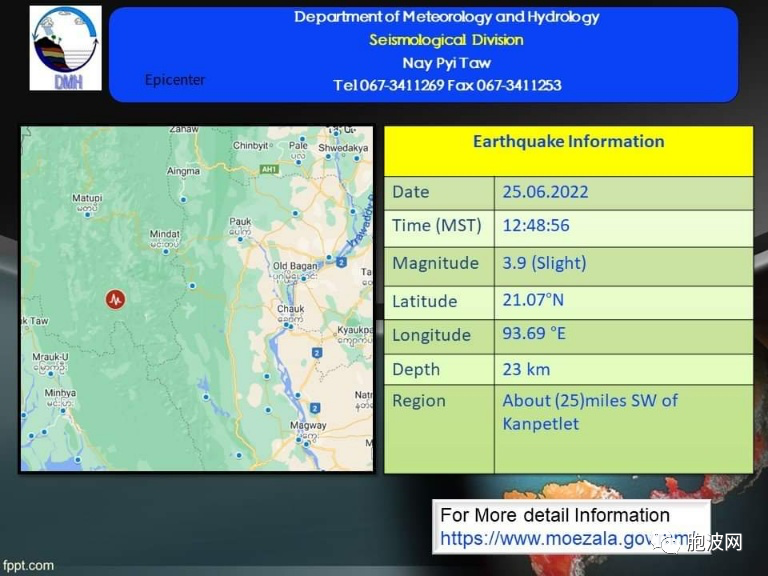Image resolution: width=768 pixels, height=576 pixels.
Task: Click the Time (MST) row label
Action: coord(436,225)
